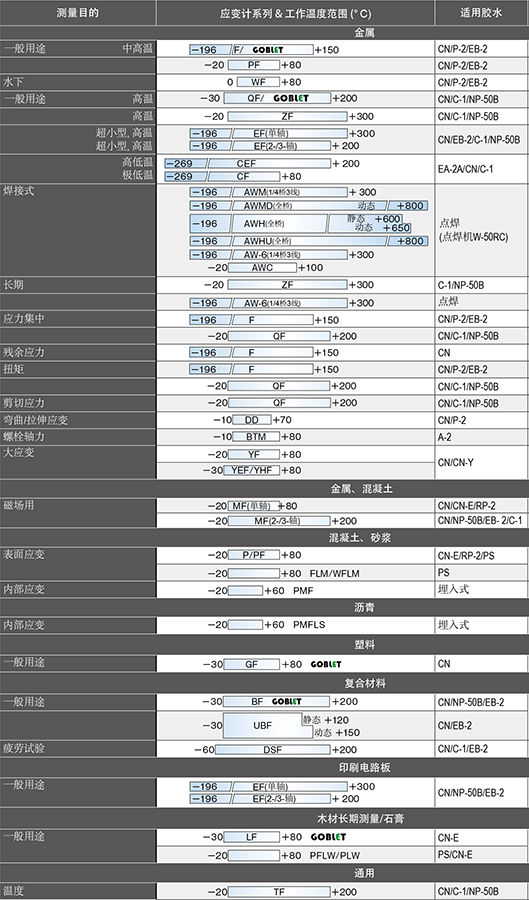Select the 通用 section heading
The image size is (529, 900).
(x=364, y=873)
